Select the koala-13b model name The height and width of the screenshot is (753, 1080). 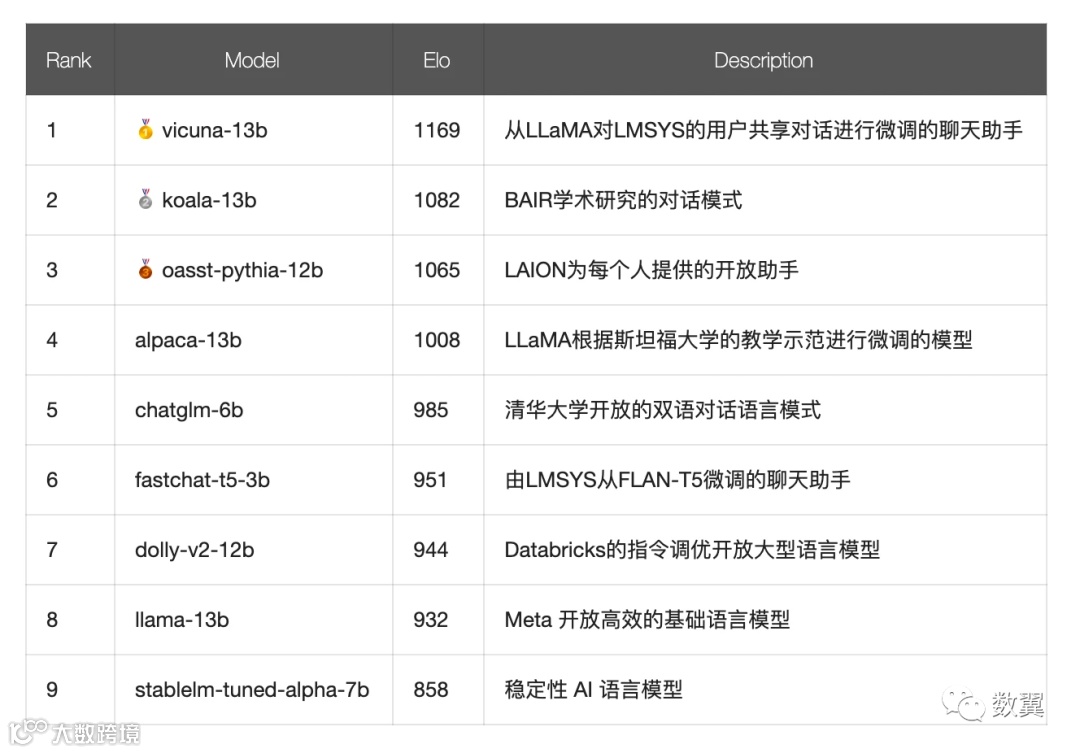tap(209, 200)
